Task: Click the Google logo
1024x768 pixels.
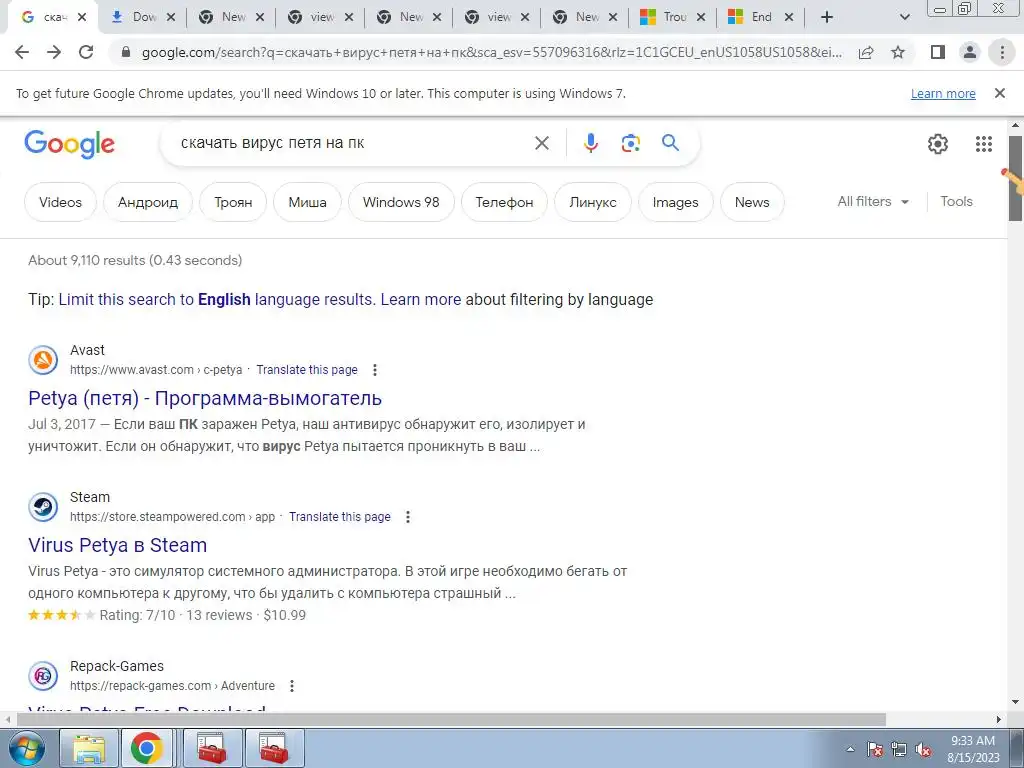Action: click(x=69, y=144)
